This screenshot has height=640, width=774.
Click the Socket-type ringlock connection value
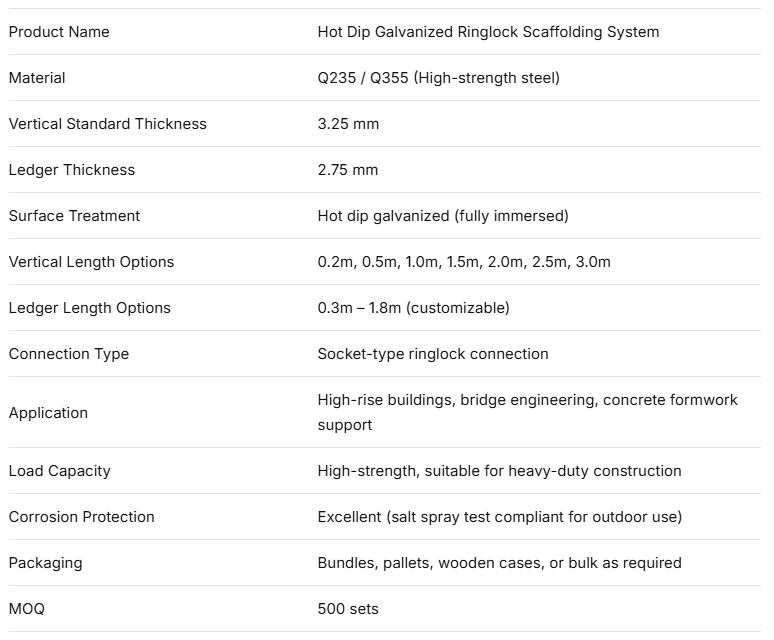433,354
